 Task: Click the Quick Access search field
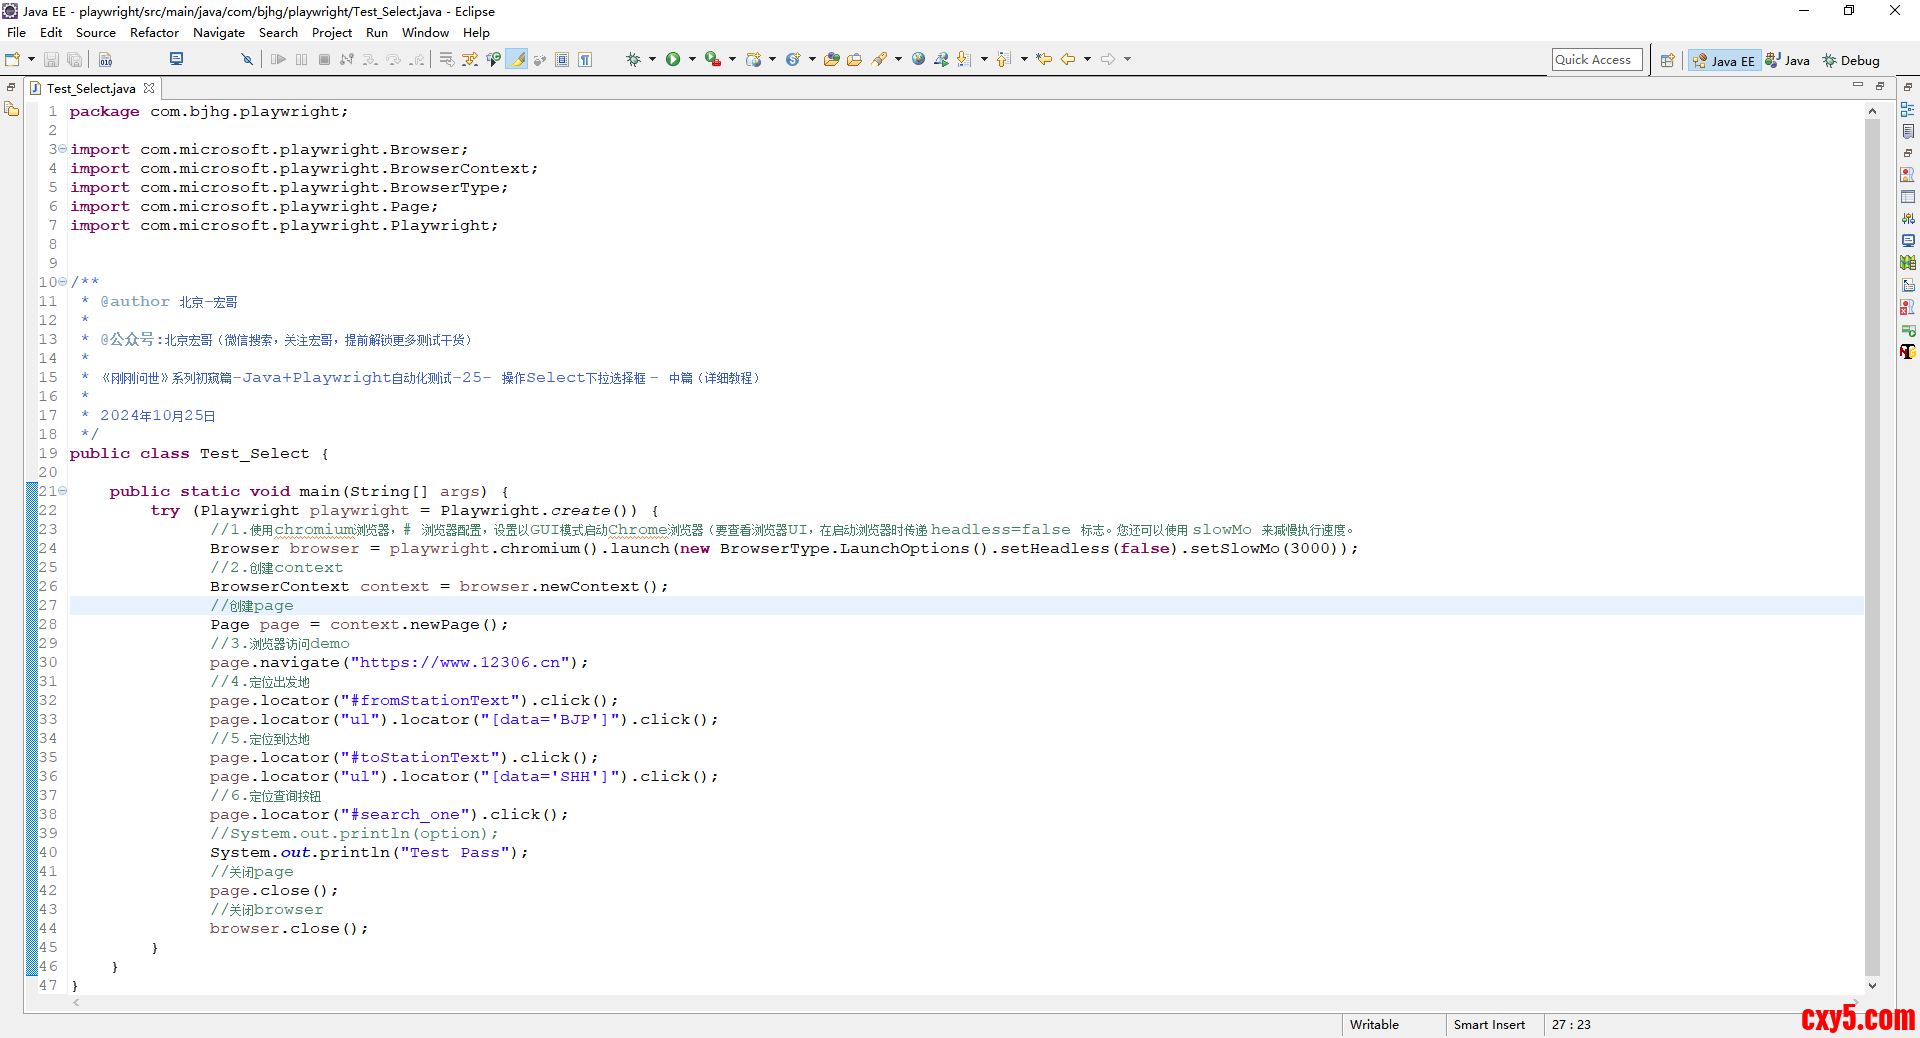click(x=1596, y=60)
